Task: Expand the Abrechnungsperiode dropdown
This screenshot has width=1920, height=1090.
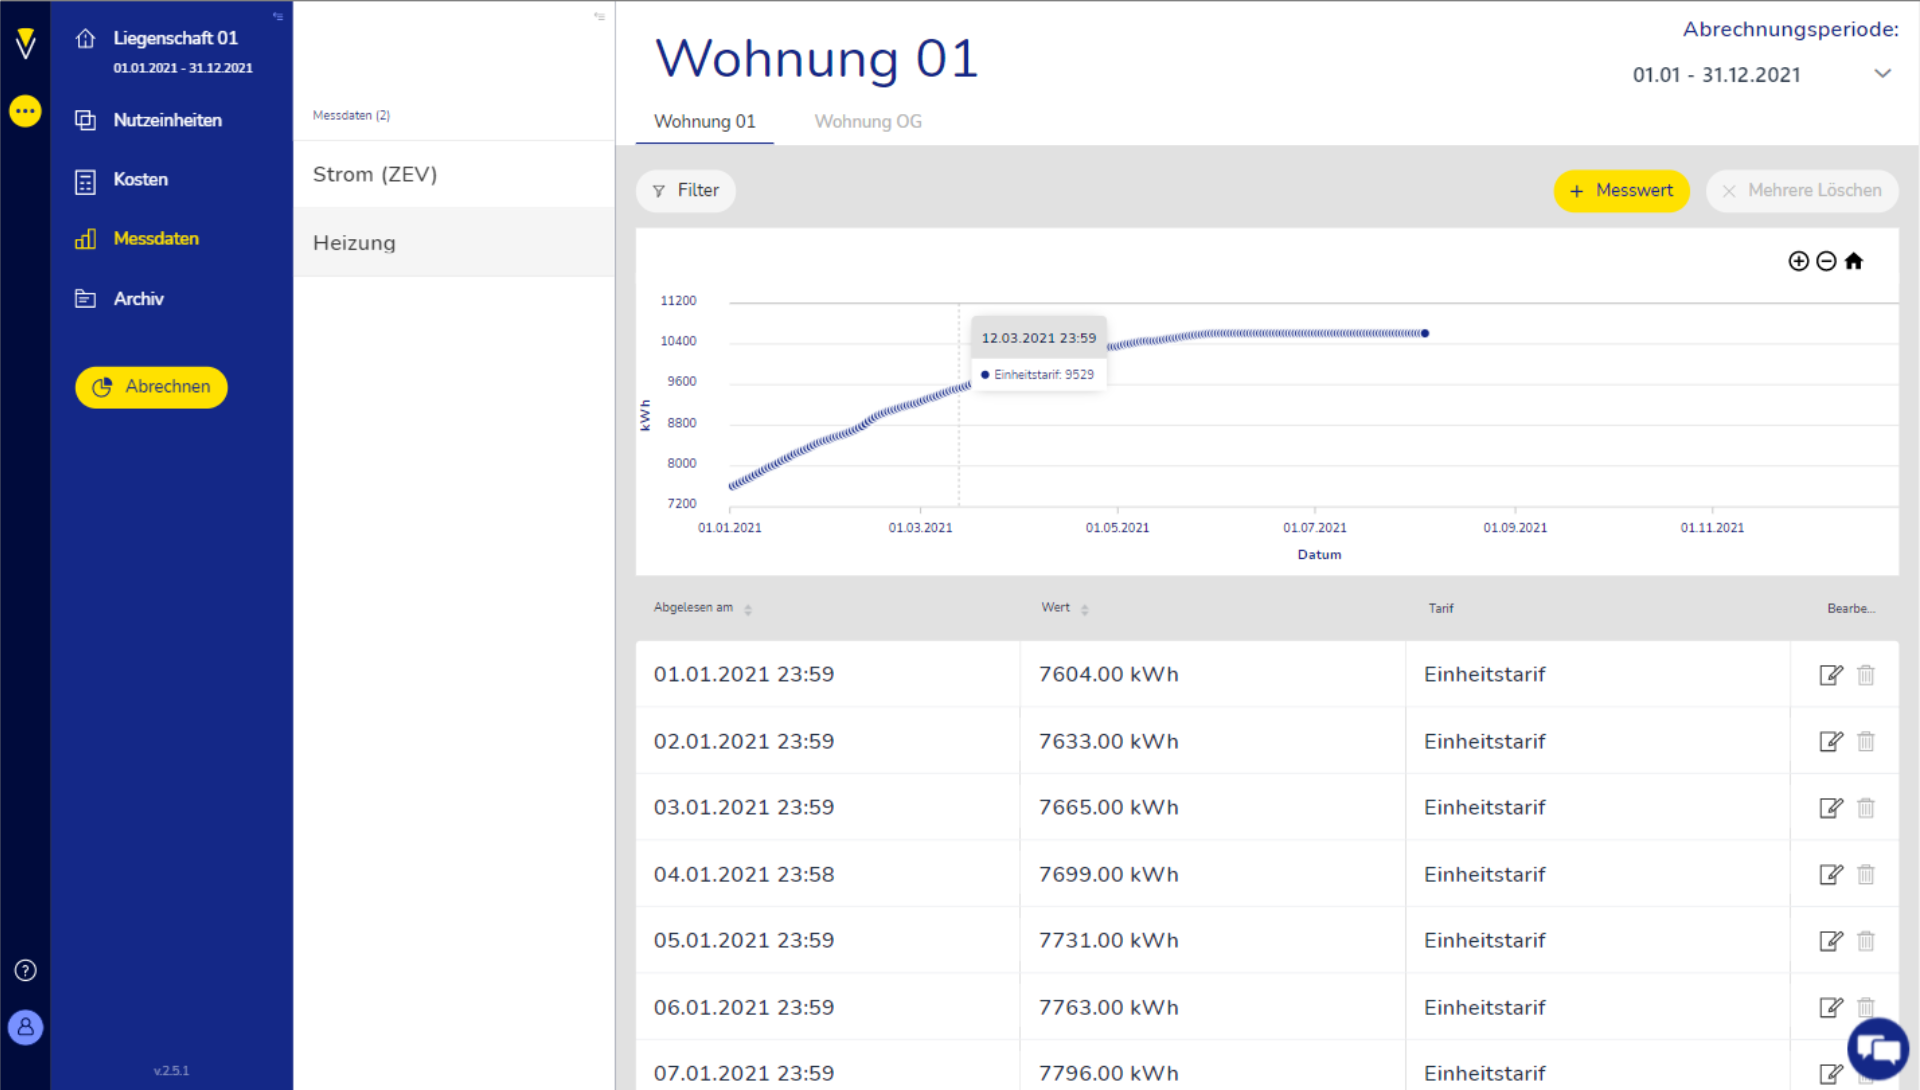Action: (x=1882, y=74)
